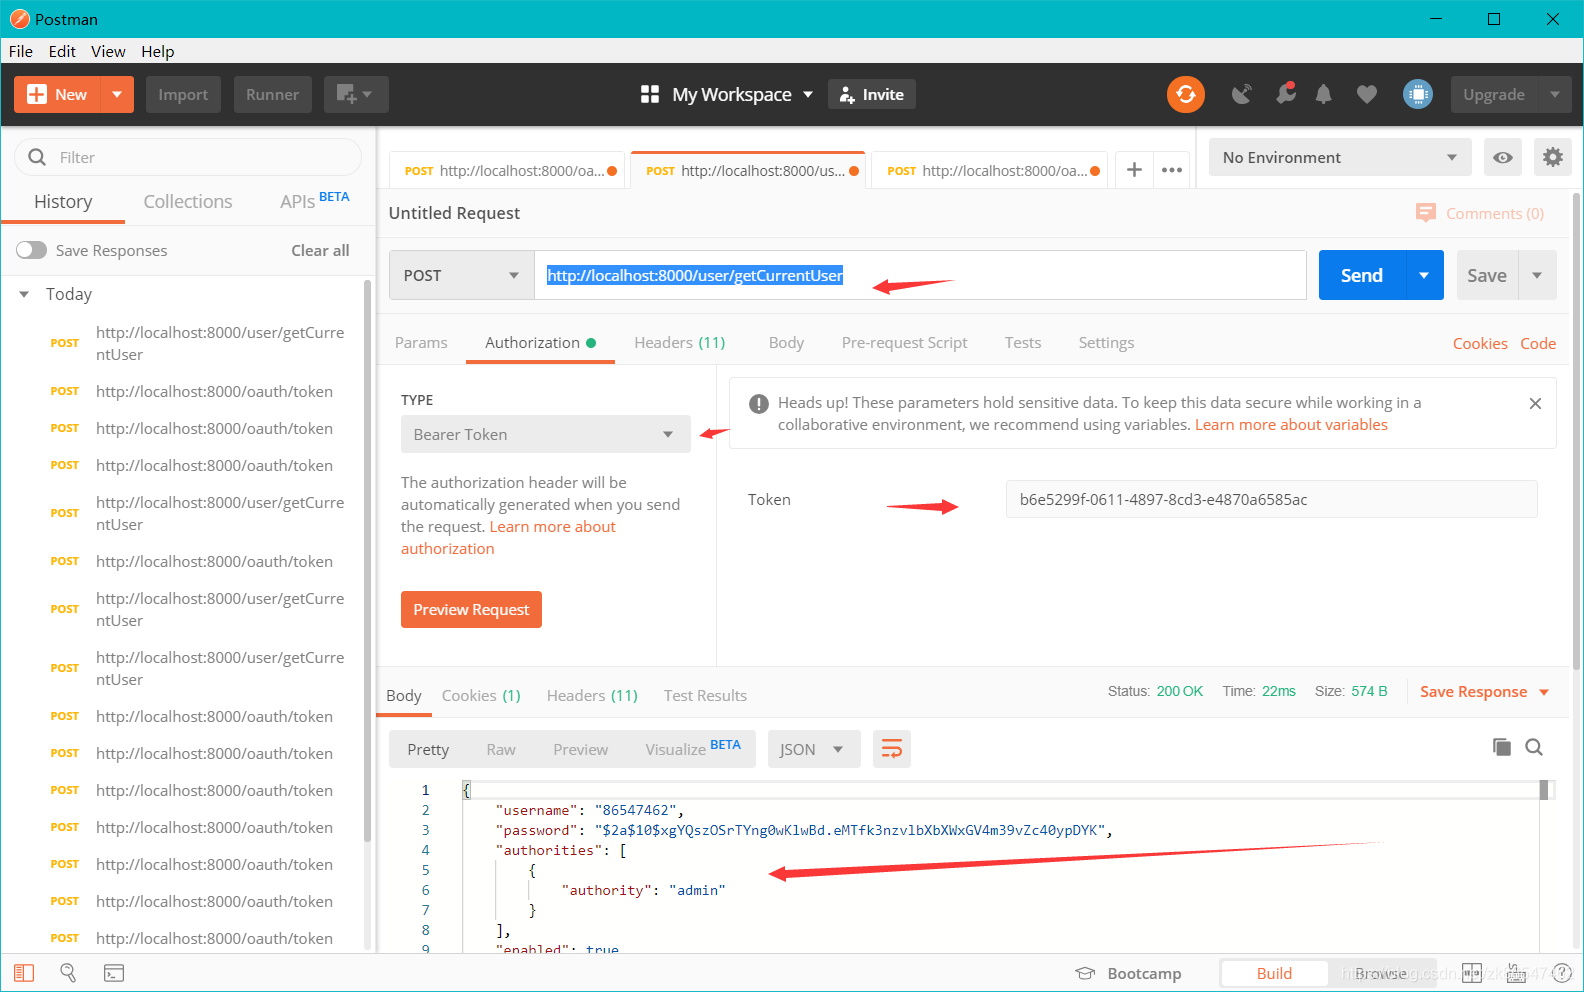Open the tab options ellipsis menu
Image resolution: width=1584 pixels, height=992 pixels.
coord(1172,170)
